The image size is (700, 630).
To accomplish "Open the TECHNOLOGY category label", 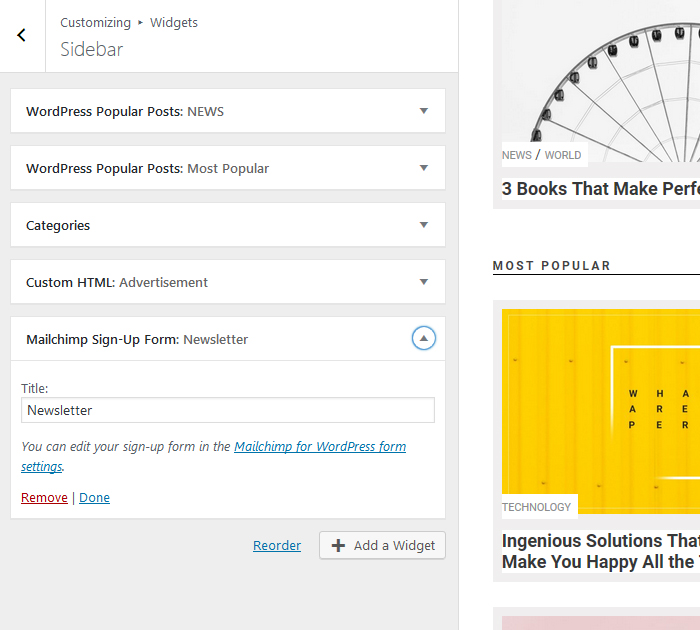I will coord(536,507).
